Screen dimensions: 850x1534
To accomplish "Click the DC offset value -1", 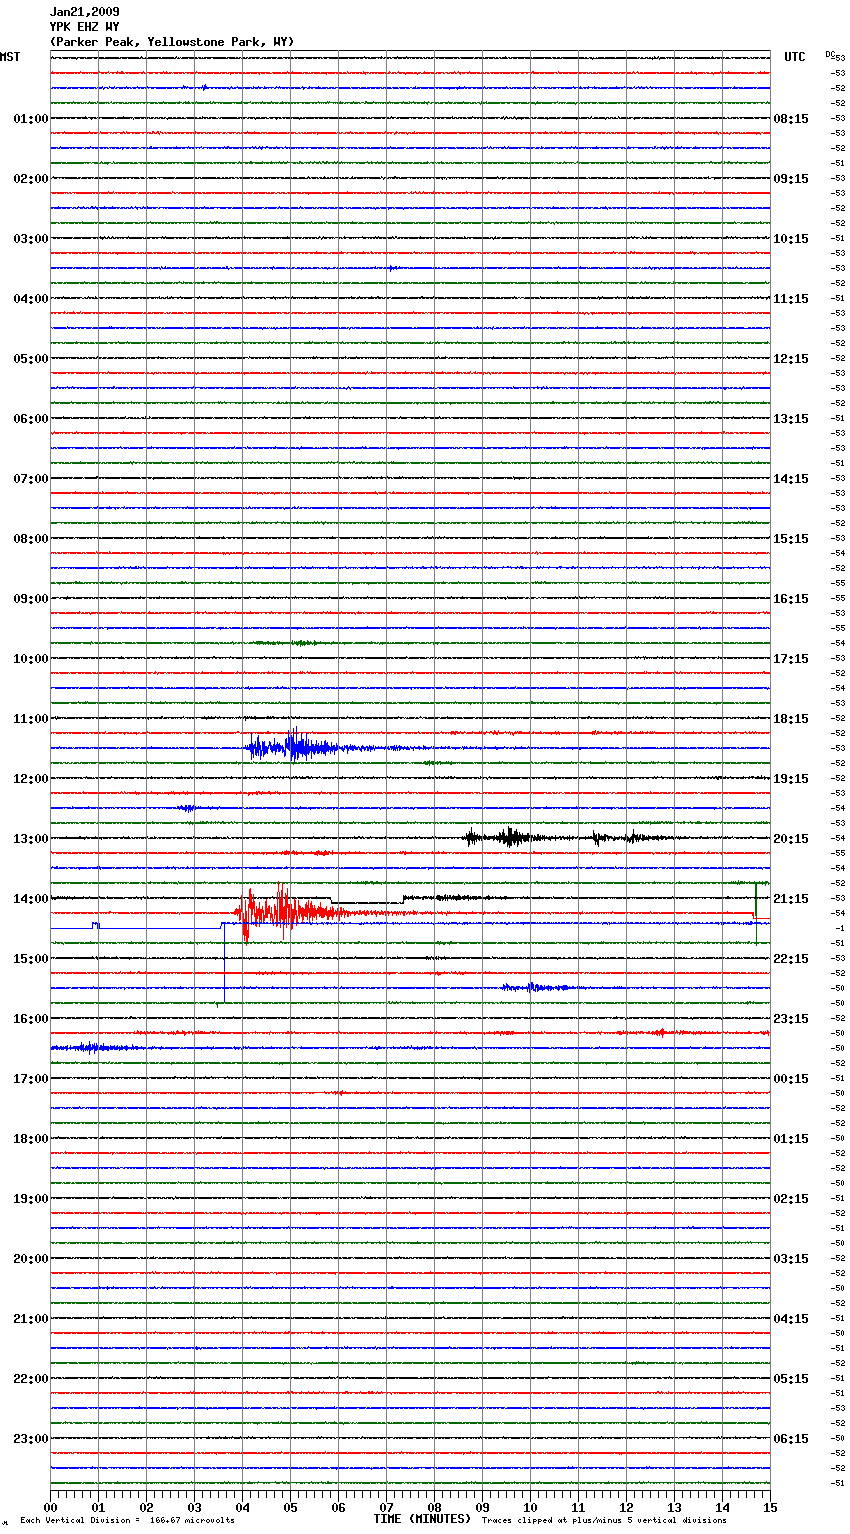I will coord(840,928).
